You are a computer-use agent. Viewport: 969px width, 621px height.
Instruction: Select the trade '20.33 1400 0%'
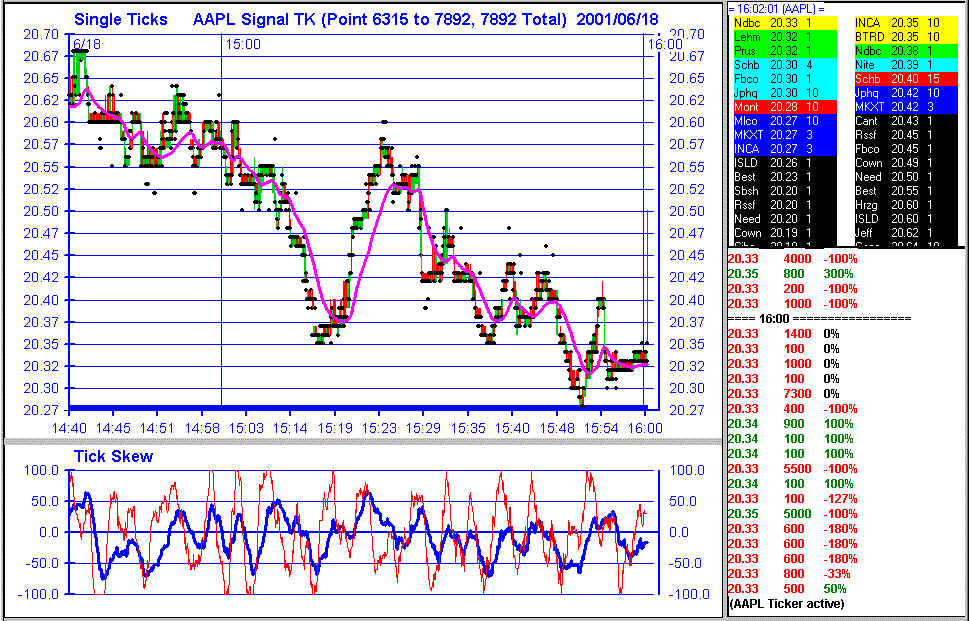click(784, 334)
